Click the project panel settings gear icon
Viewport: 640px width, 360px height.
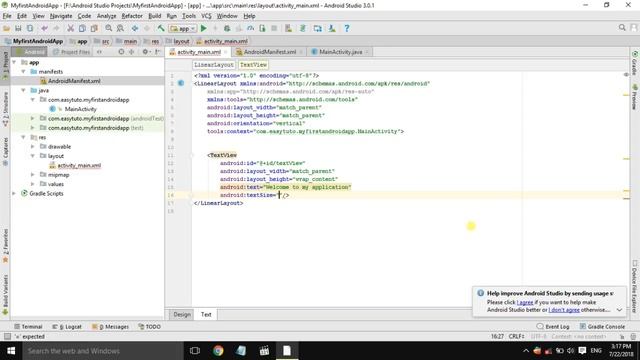145,52
